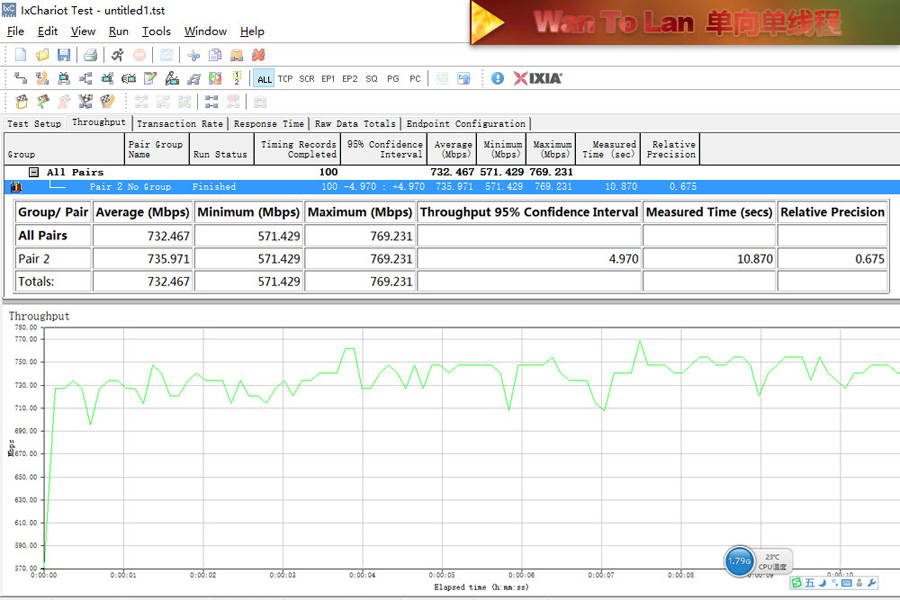Toggle the EP1 filter button
Screen dimensions: 900x600
point(328,79)
